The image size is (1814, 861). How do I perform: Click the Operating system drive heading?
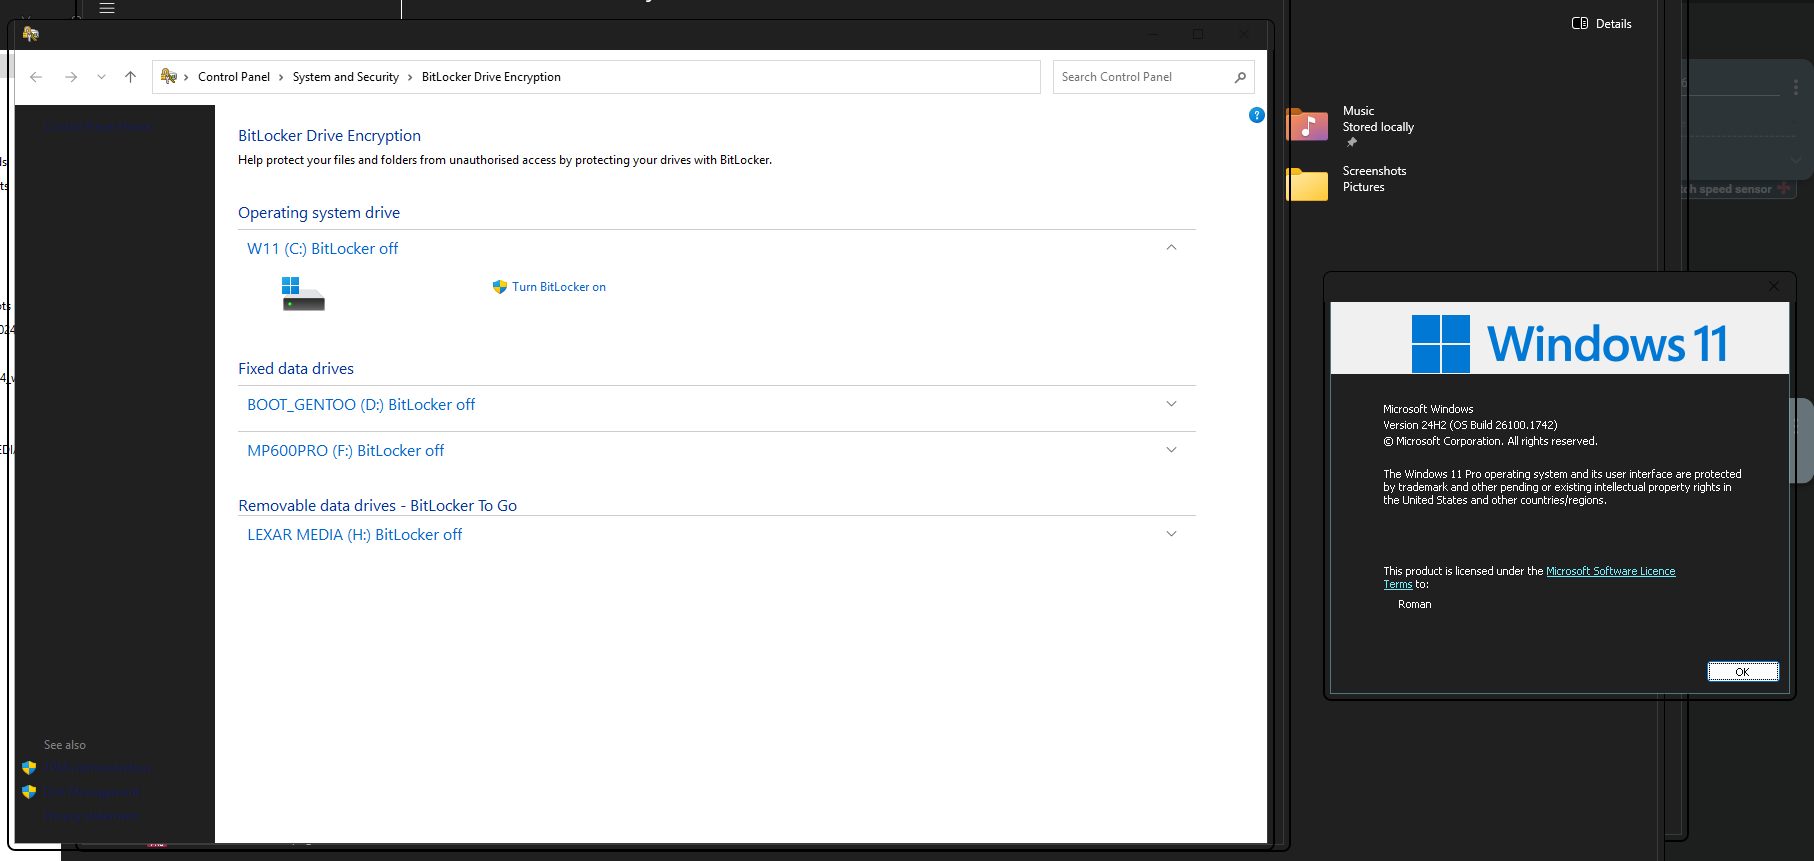coord(319,213)
